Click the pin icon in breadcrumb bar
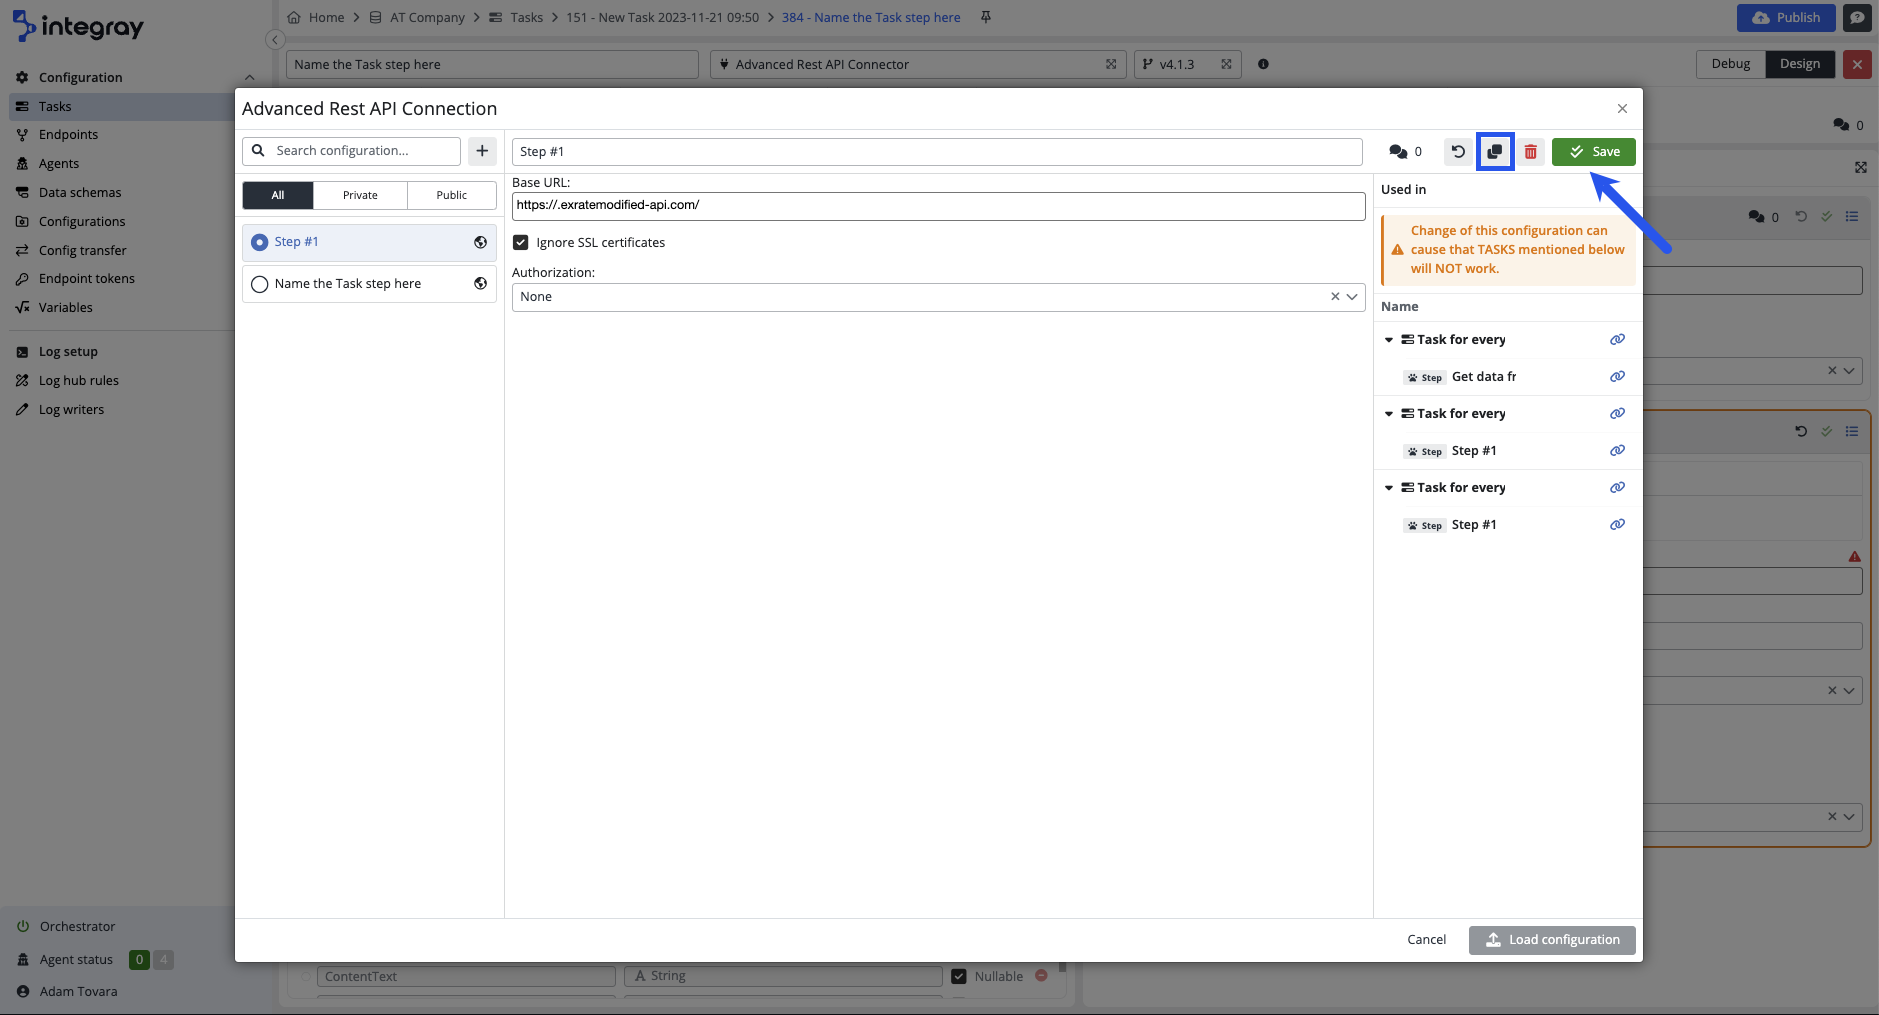Screen dimensions: 1879x1015 point(986,18)
